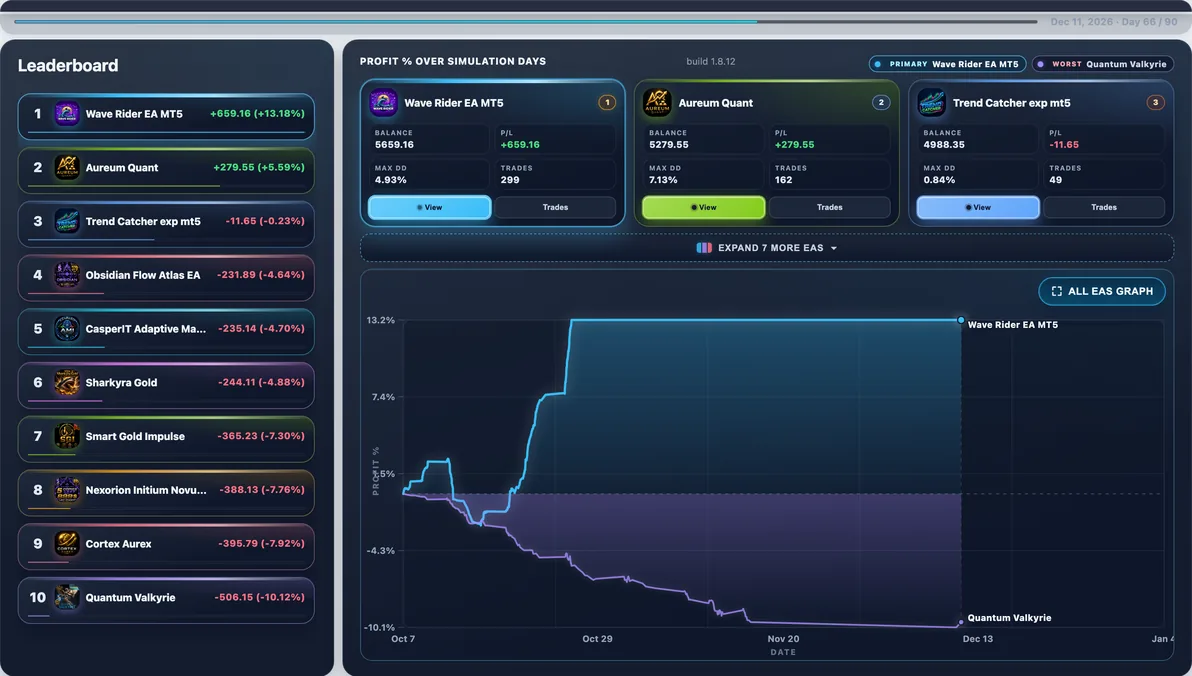The height and width of the screenshot is (676, 1192).
Task: Toggle View on the Aureum Quant card
Action: pos(704,207)
